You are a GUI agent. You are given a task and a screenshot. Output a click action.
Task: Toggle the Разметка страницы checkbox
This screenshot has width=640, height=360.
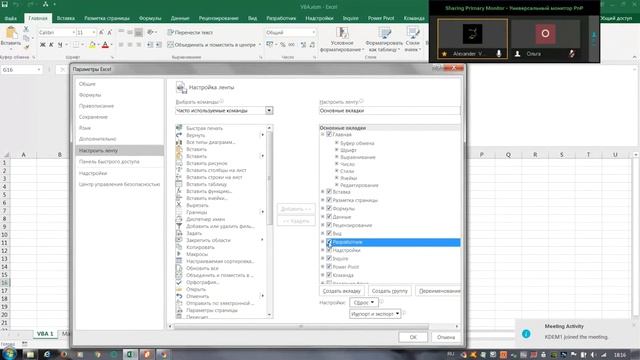tap(329, 200)
